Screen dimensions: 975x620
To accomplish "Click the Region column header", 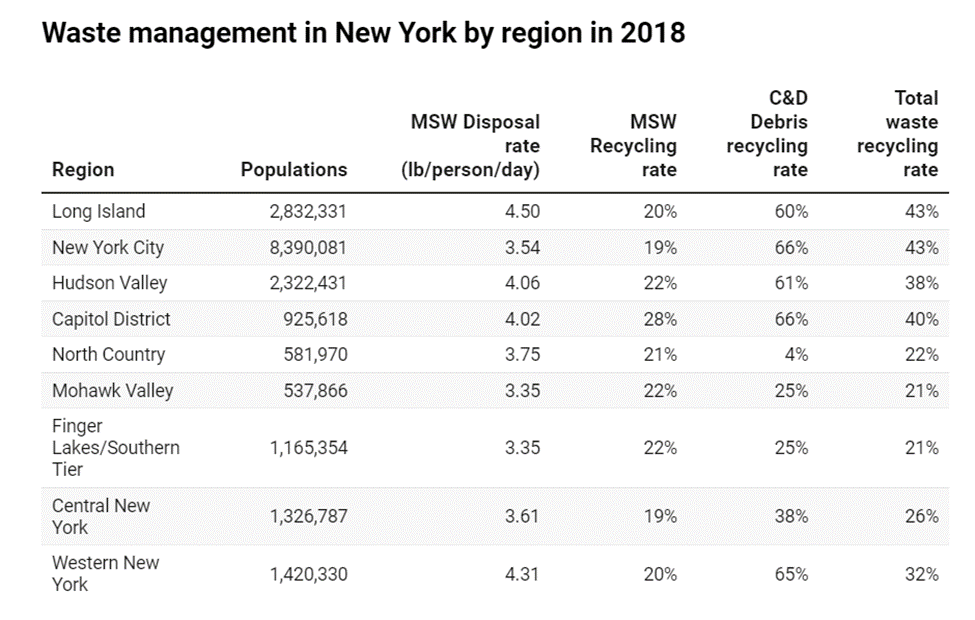I will [83, 169].
